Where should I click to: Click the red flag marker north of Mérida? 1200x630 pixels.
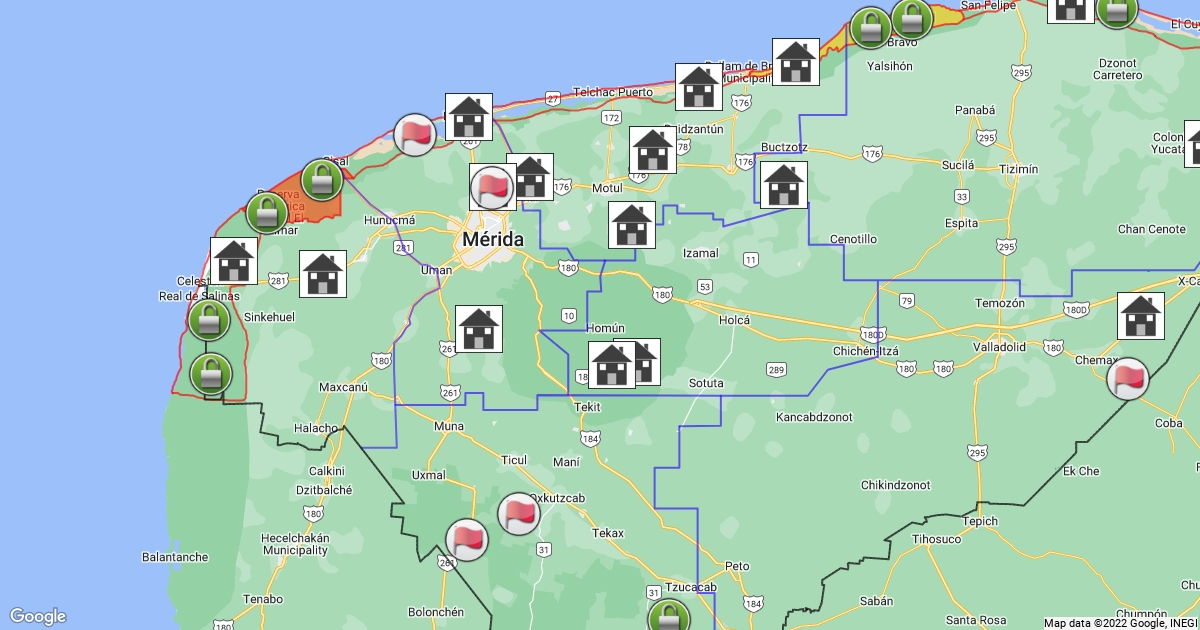492,186
